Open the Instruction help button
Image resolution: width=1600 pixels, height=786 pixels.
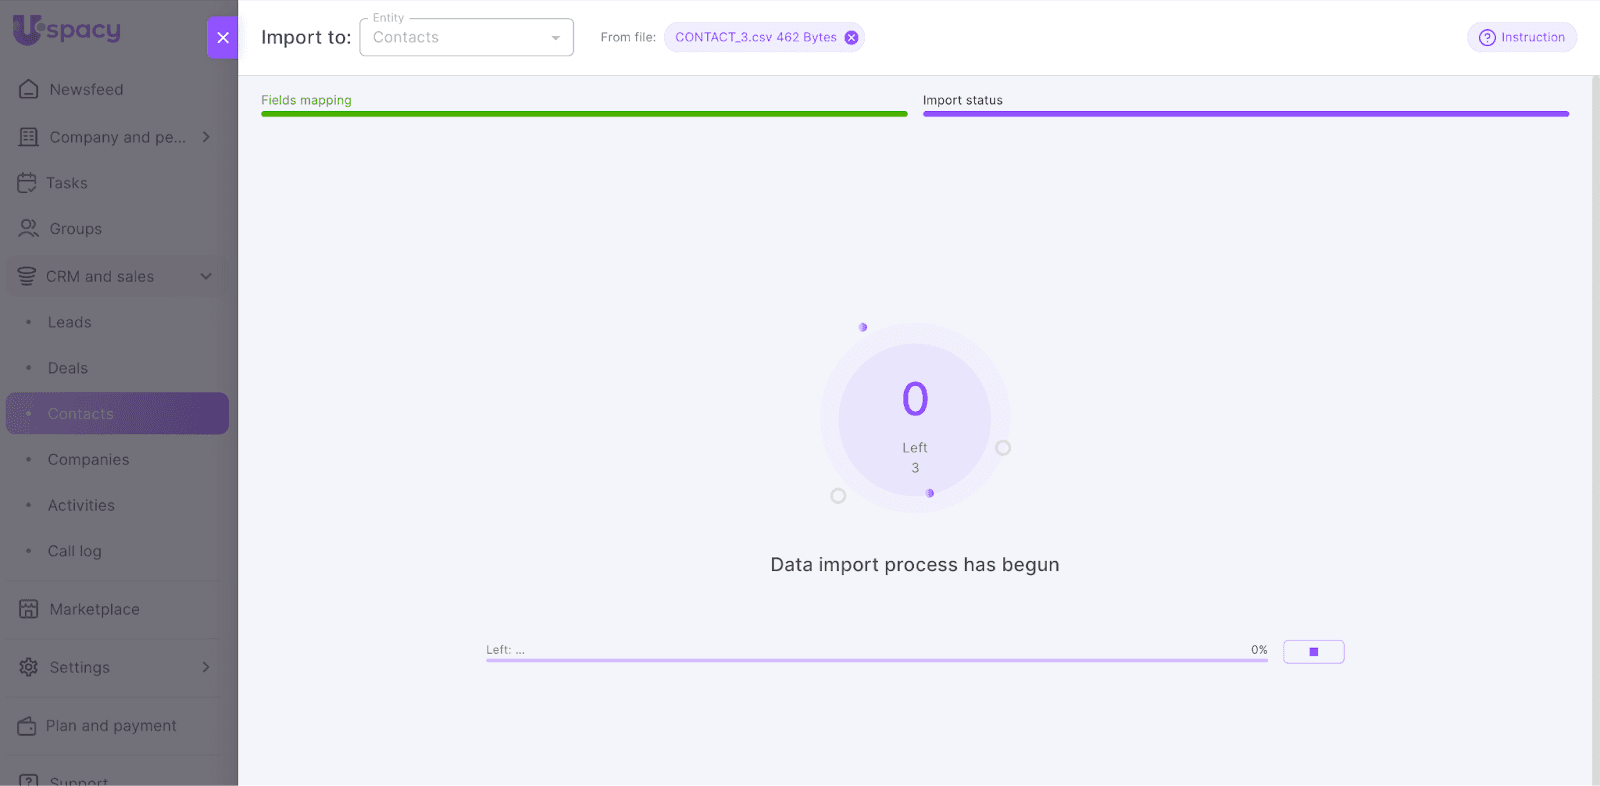point(1521,38)
